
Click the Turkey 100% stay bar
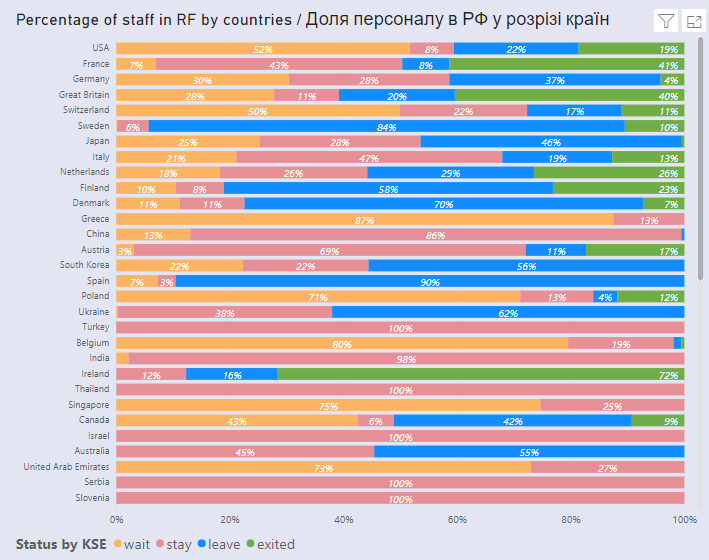400,327
